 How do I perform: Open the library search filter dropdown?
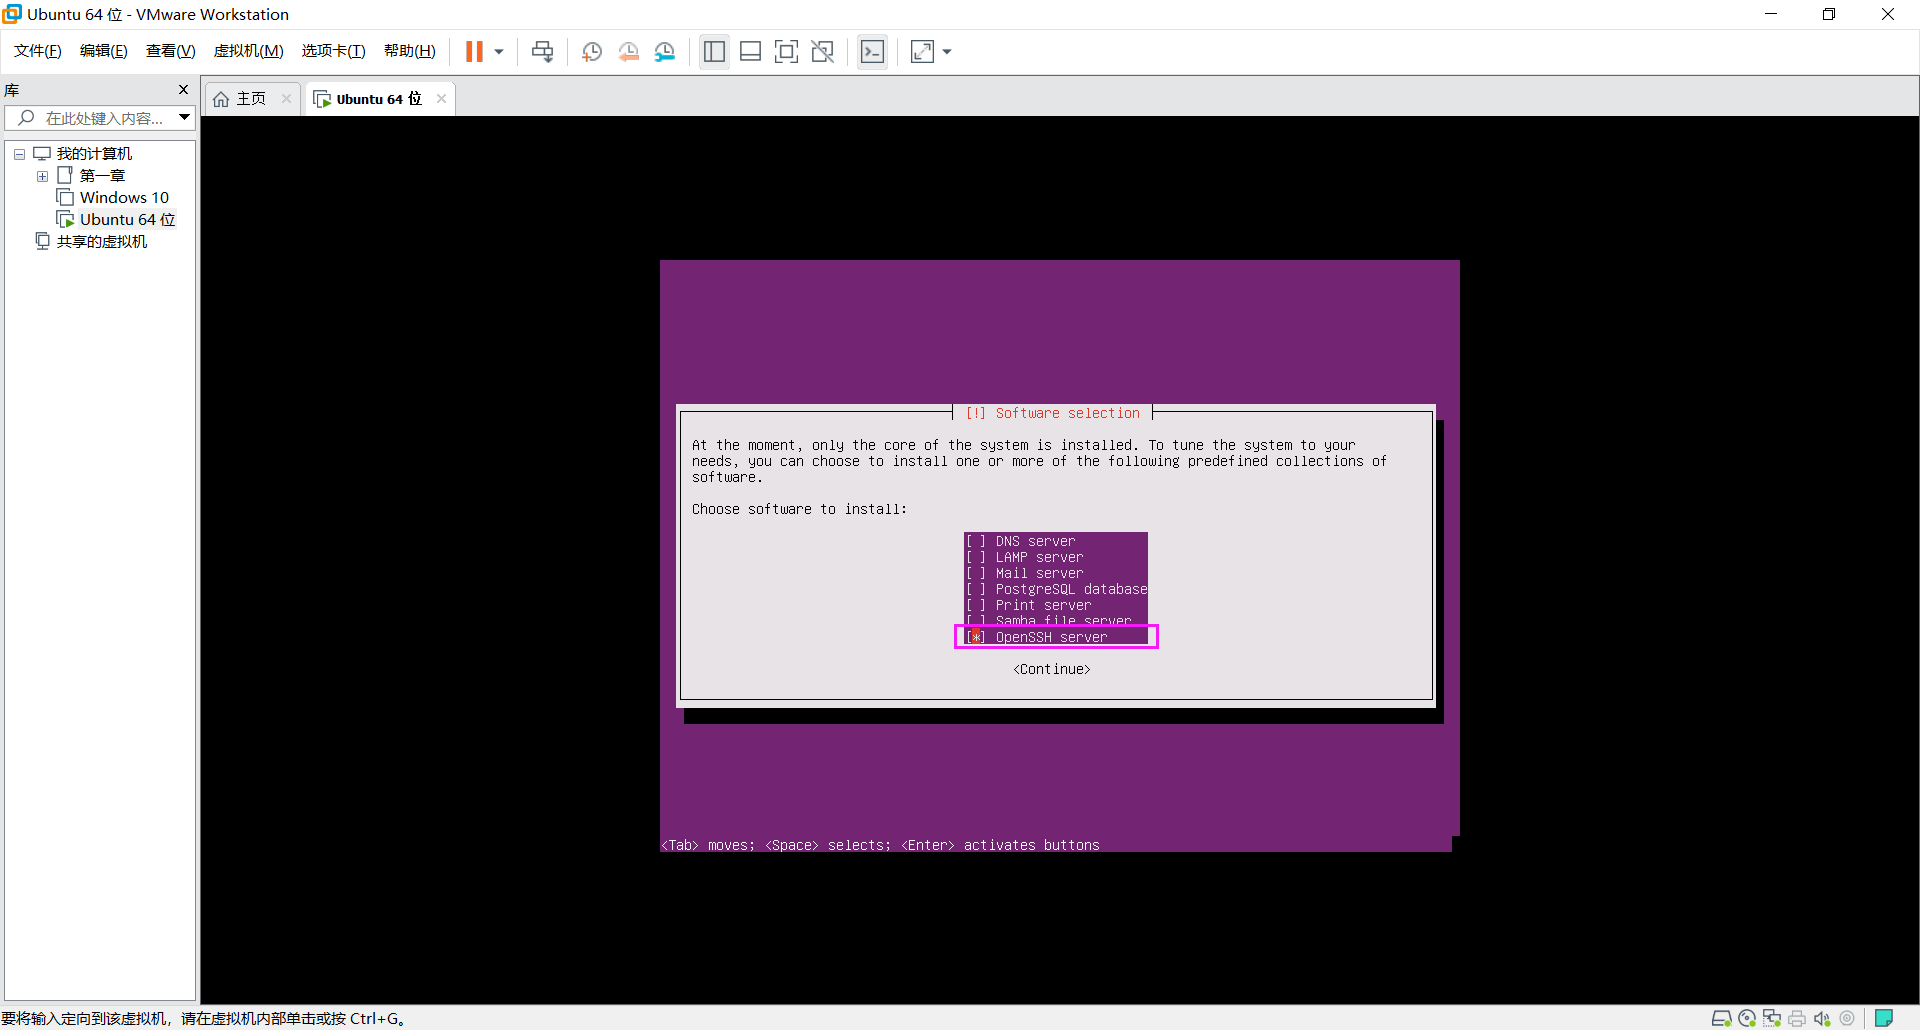pos(185,118)
